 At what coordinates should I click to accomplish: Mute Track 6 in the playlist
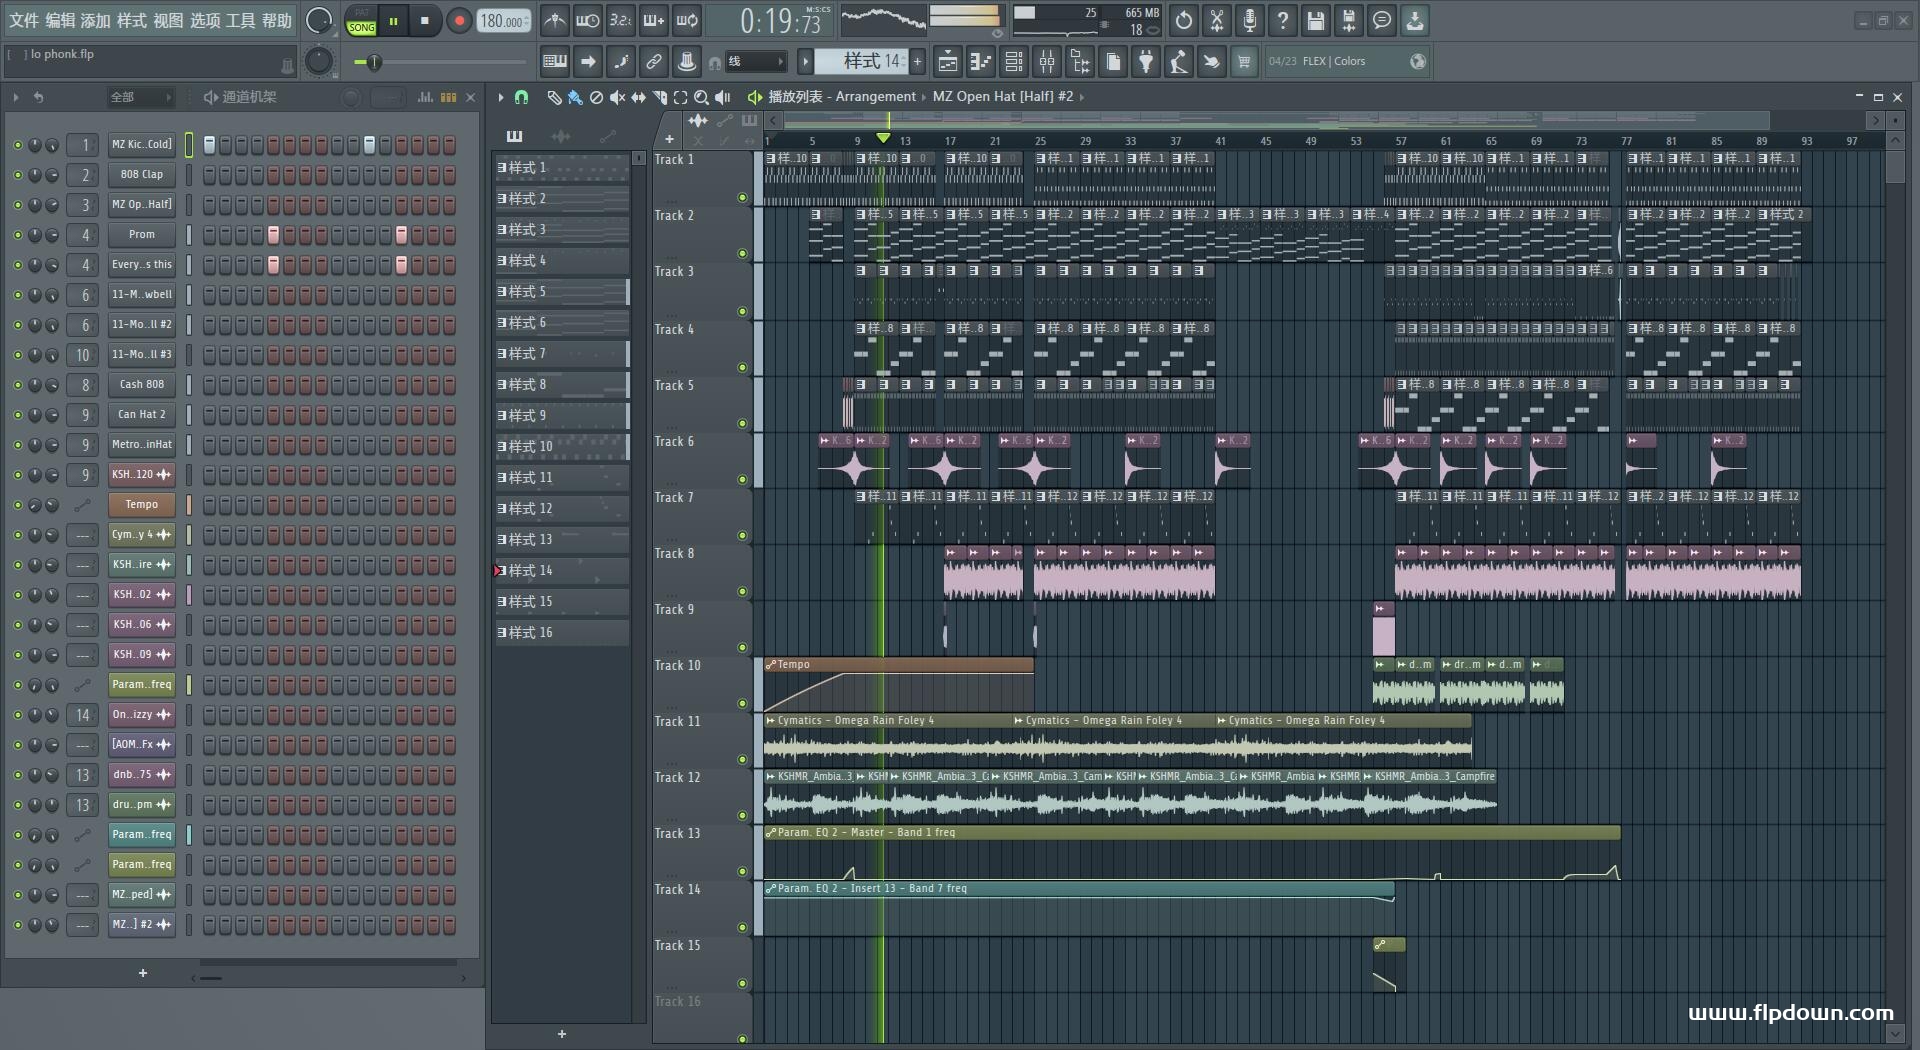(742, 478)
